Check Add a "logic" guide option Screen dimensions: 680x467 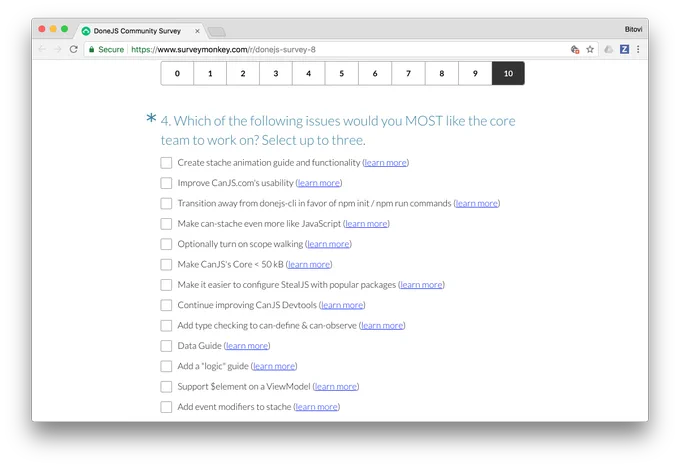[166, 366]
